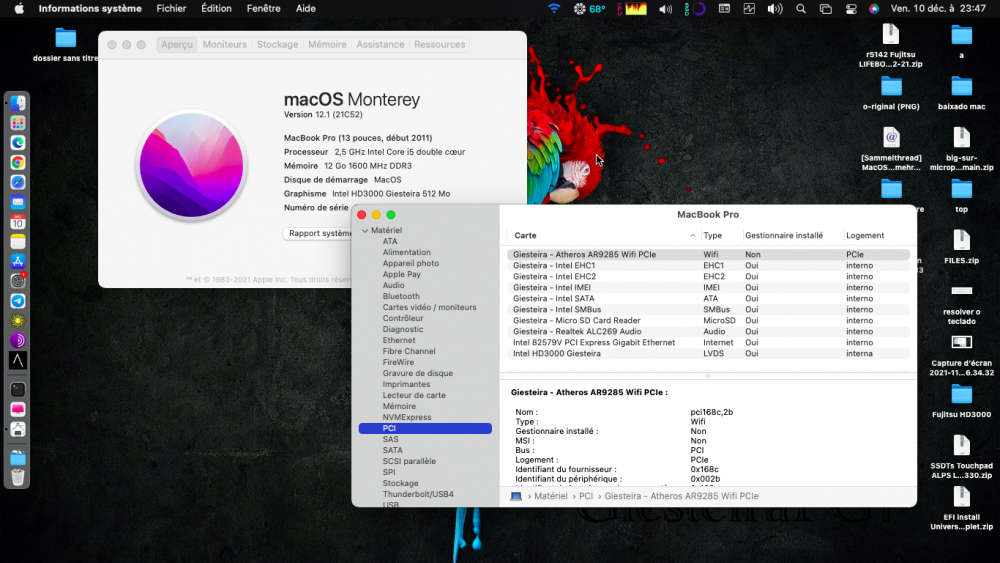Image resolution: width=1000 pixels, height=563 pixels.
Task: Open the Mail app in the Dock
Action: click(x=18, y=201)
